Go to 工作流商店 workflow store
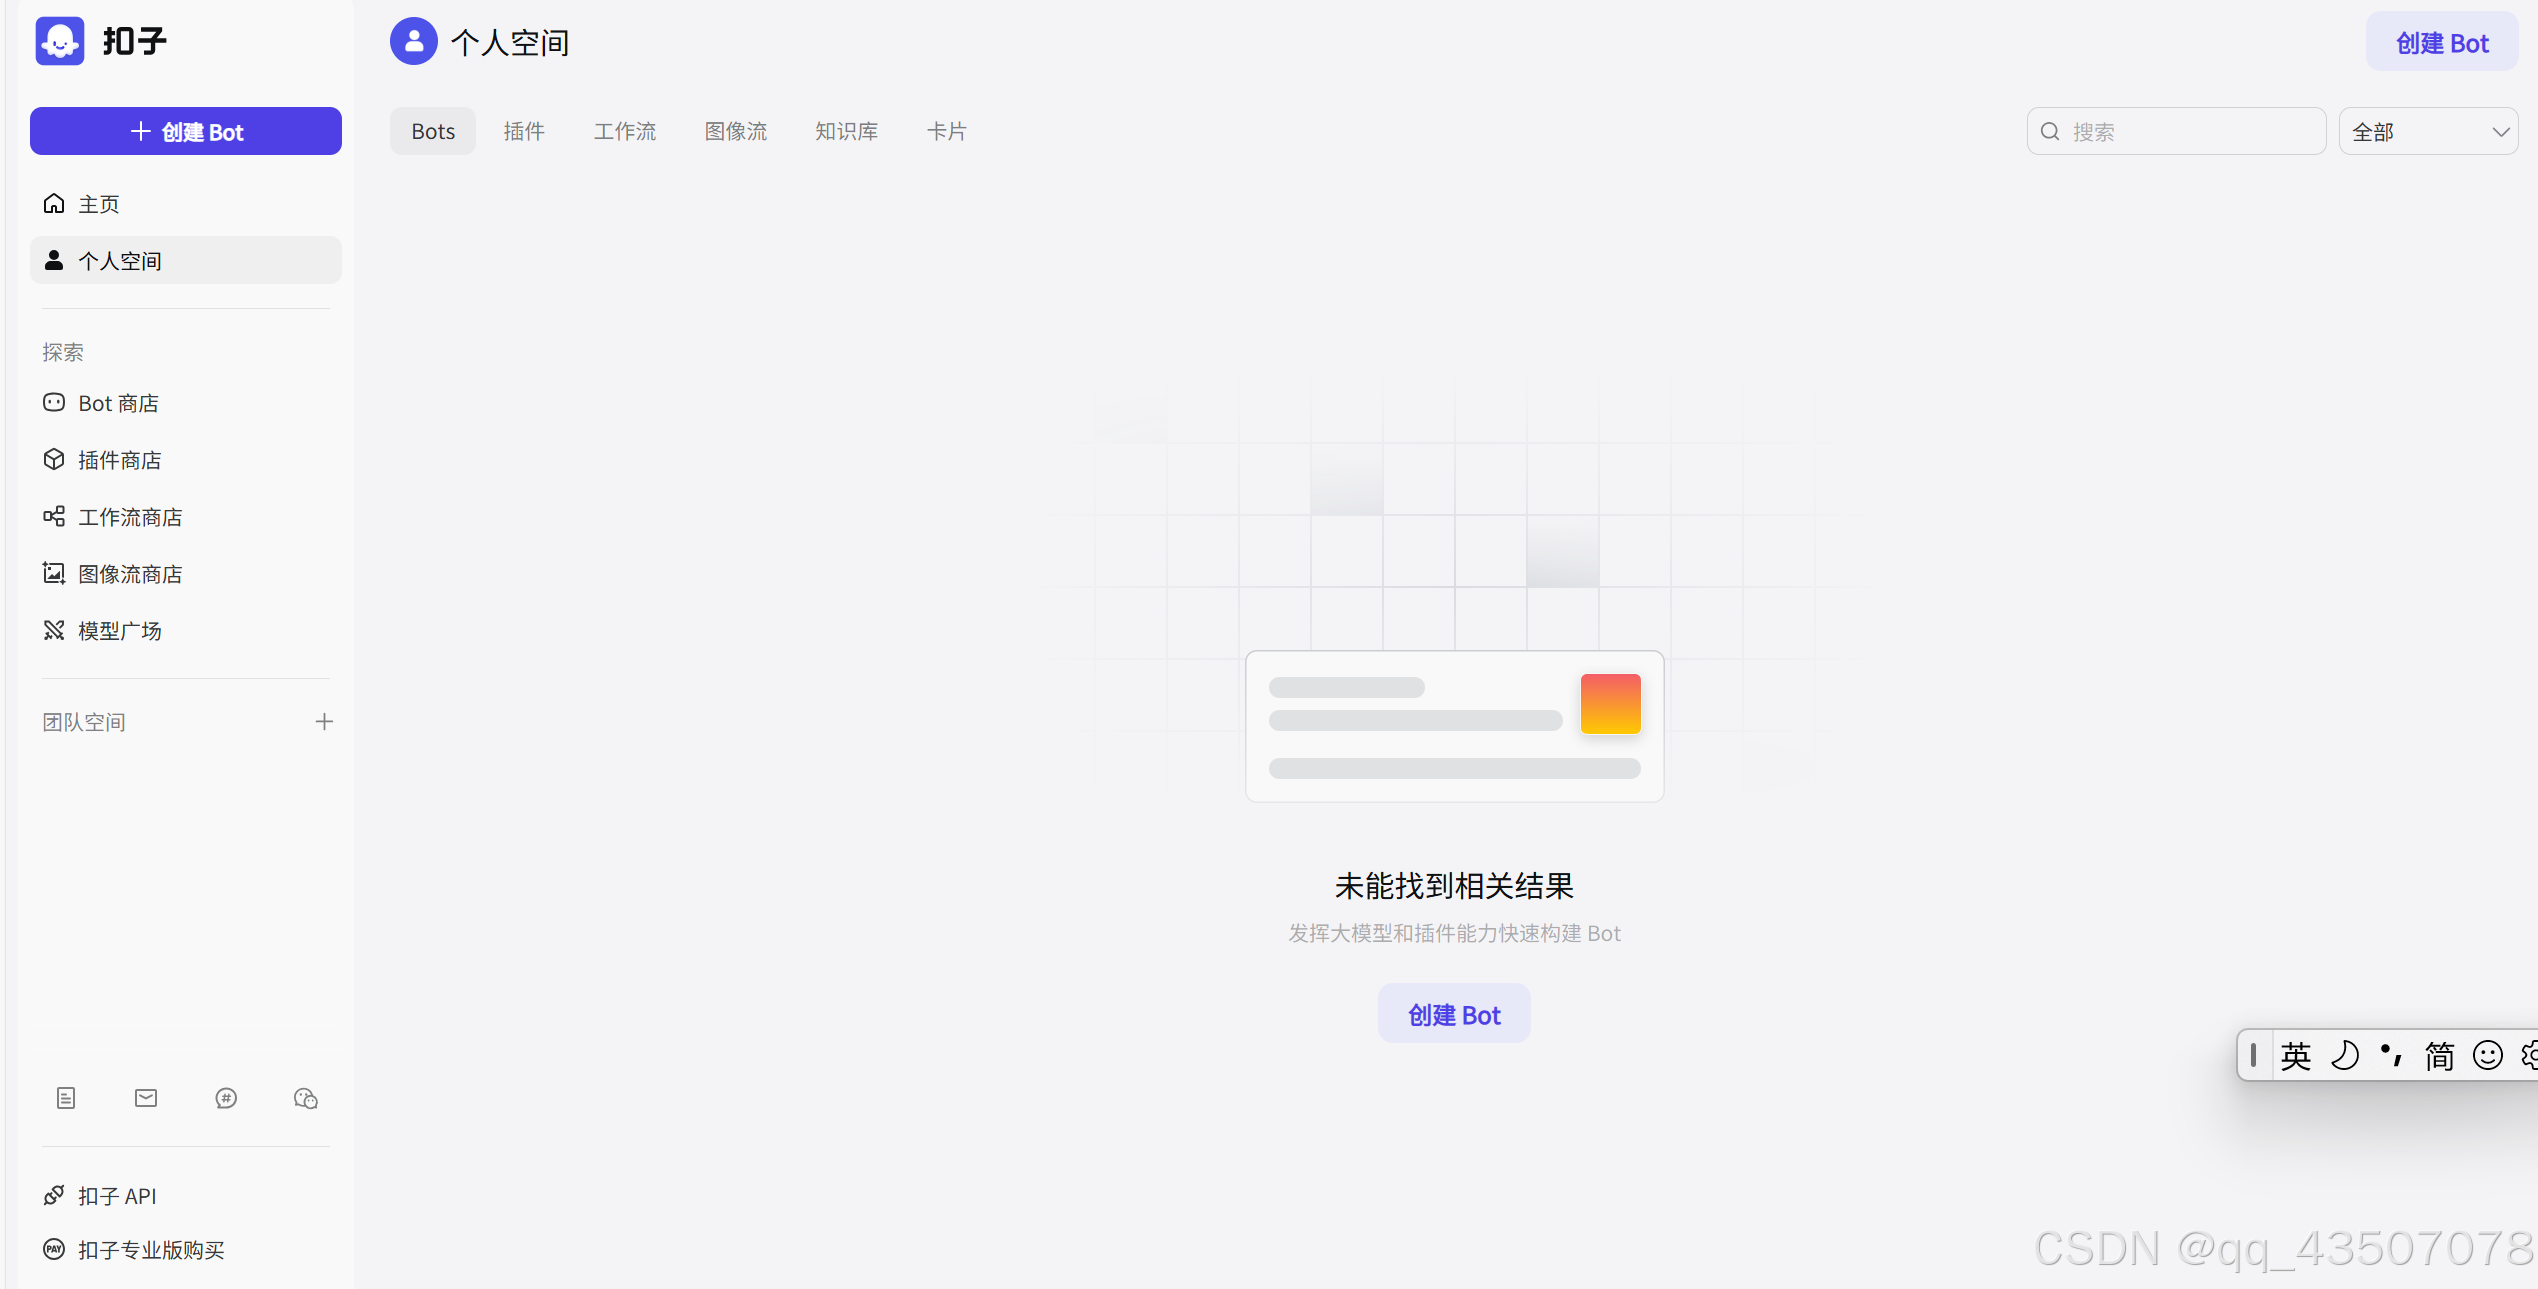Viewport: 2538px width, 1289px height. [129, 517]
